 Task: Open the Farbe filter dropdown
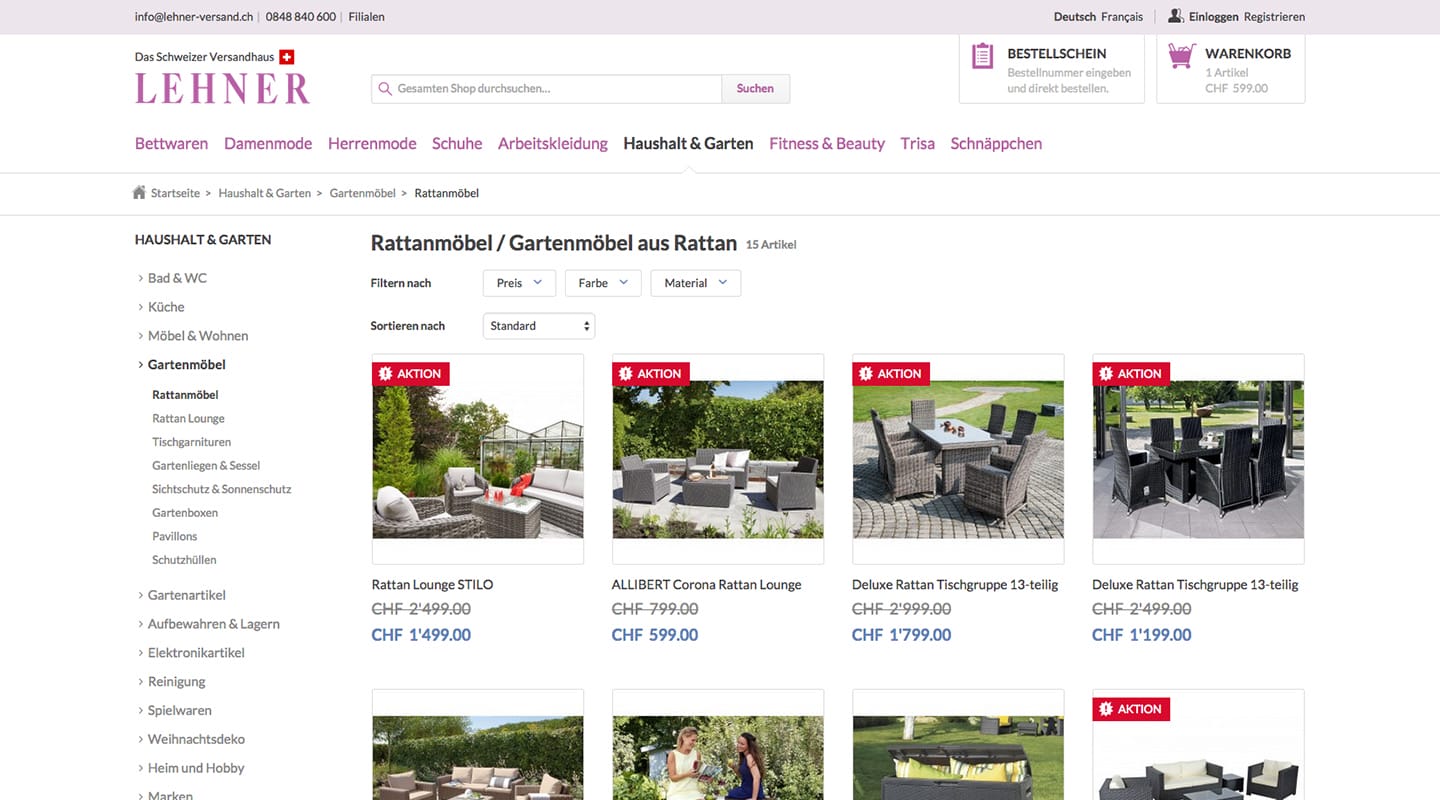pos(602,283)
